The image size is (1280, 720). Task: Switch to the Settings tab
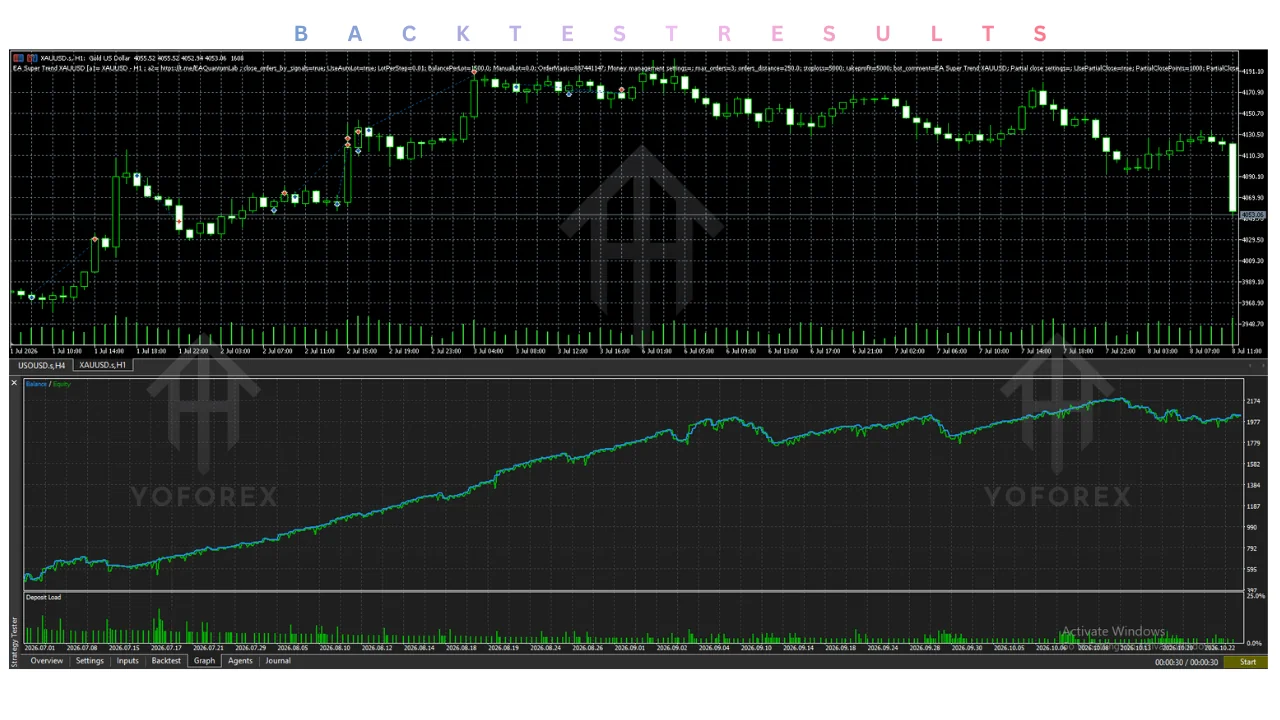click(x=90, y=661)
